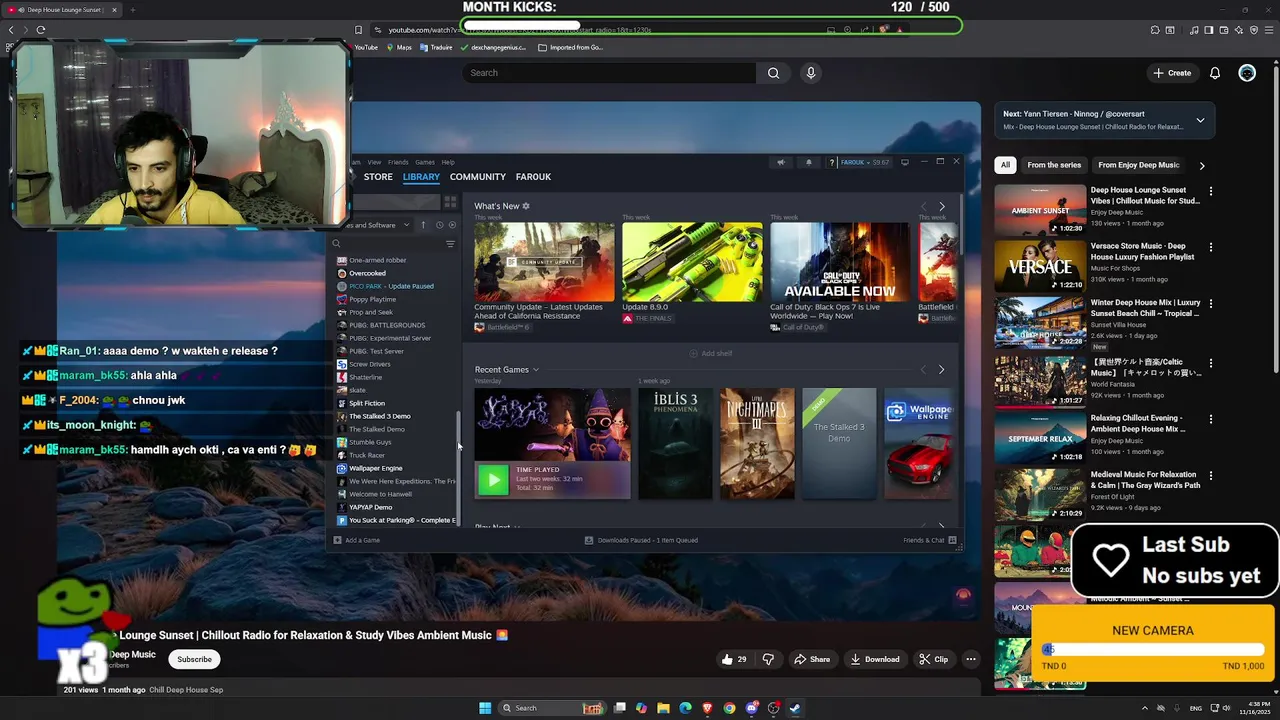Filter Steam library by recent activity clock

pos(439,225)
